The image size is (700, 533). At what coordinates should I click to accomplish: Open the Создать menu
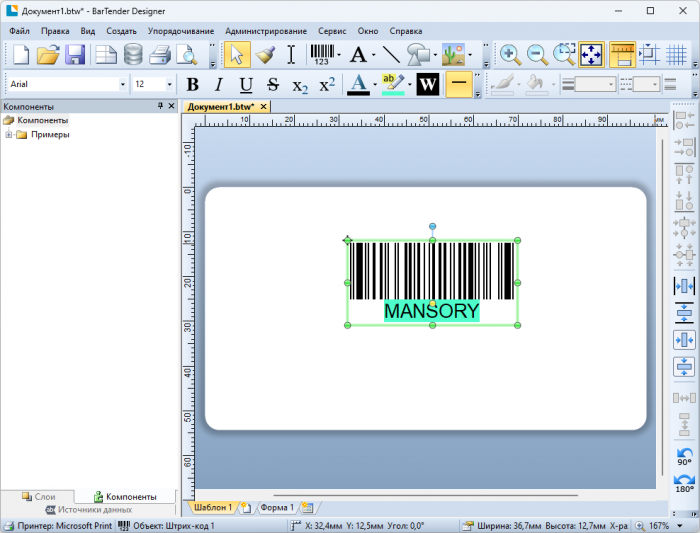pos(121,31)
